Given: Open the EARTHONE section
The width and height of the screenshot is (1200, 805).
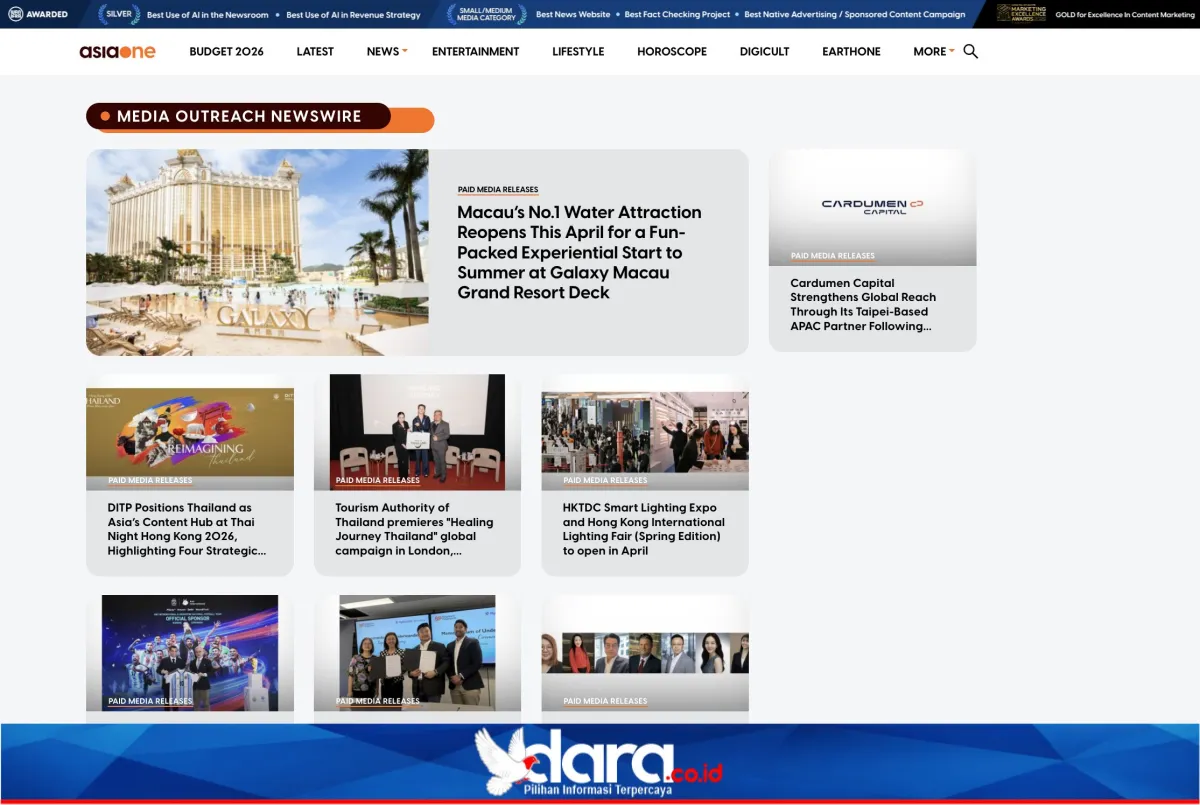Looking at the screenshot, I should [851, 51].
